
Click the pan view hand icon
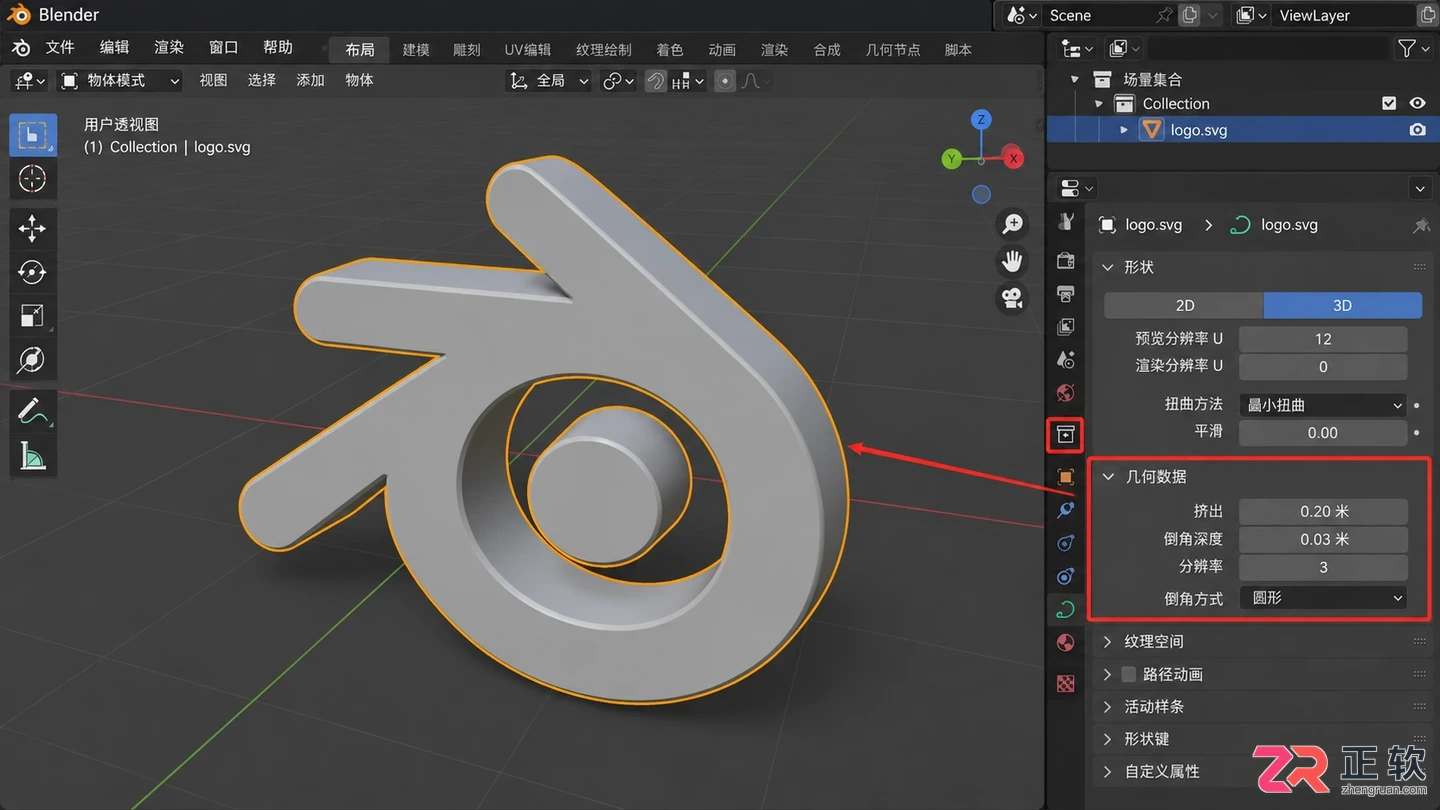point(1013,262)
